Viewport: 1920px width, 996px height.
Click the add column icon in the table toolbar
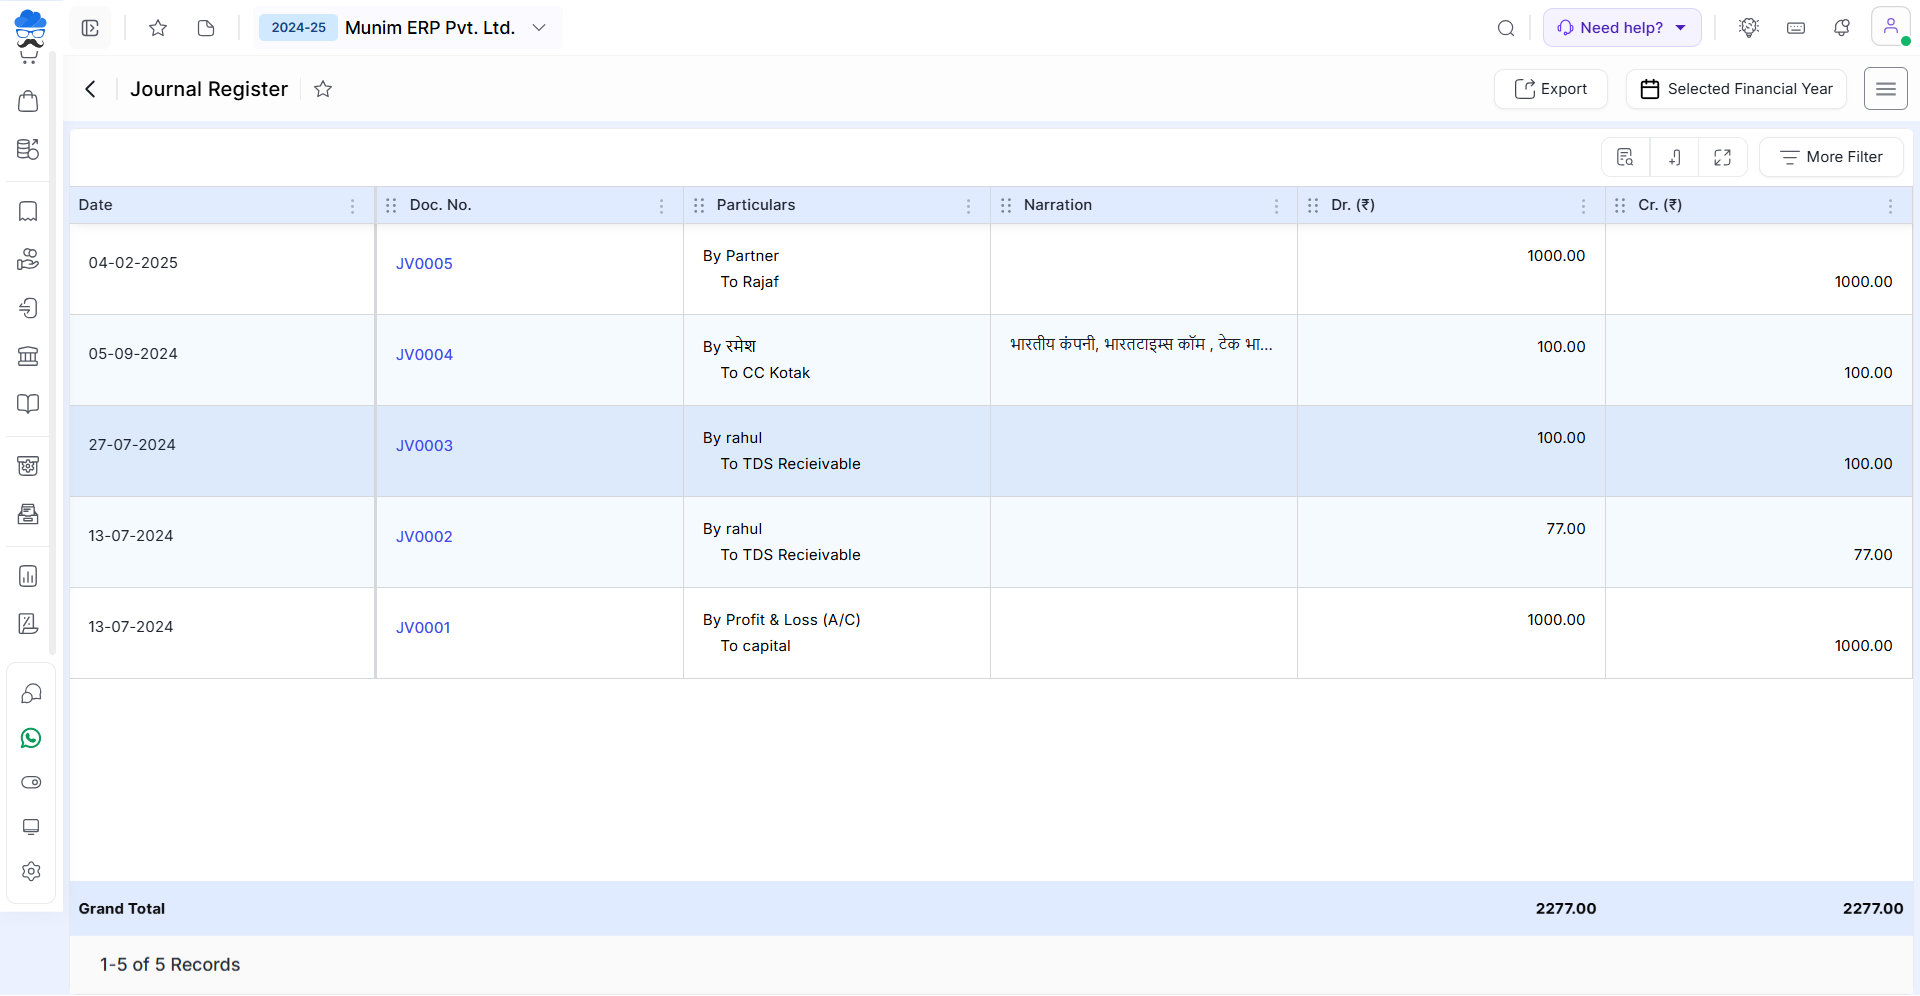tap(1674, 157)
